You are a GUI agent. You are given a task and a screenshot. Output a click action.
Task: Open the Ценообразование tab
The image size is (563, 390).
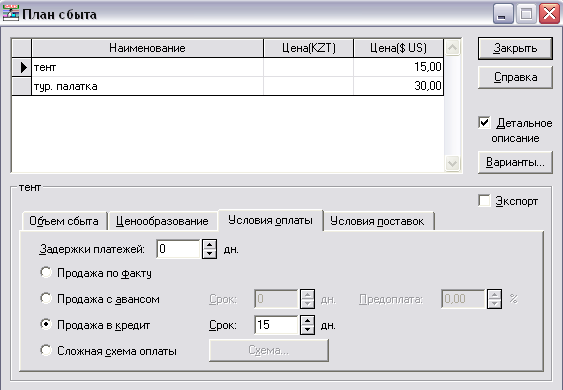pos(162,221)
